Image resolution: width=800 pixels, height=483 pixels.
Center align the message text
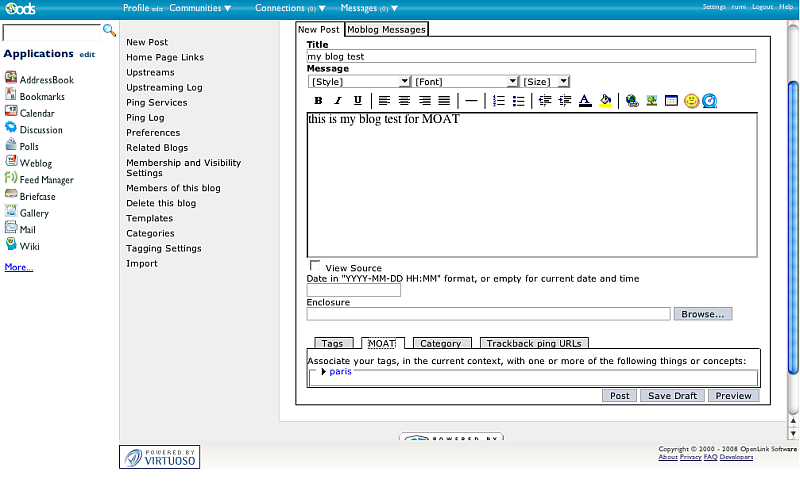tap(405, 101)
